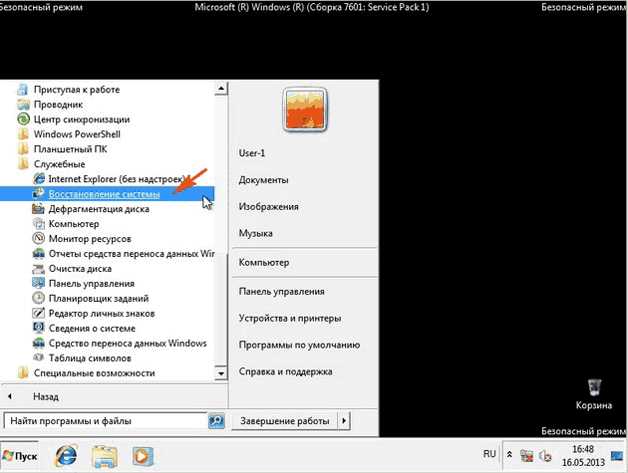This screenshot has height=473, width=628.
Task: Open Документы in right pane
Action: click(x=263, y=180)
